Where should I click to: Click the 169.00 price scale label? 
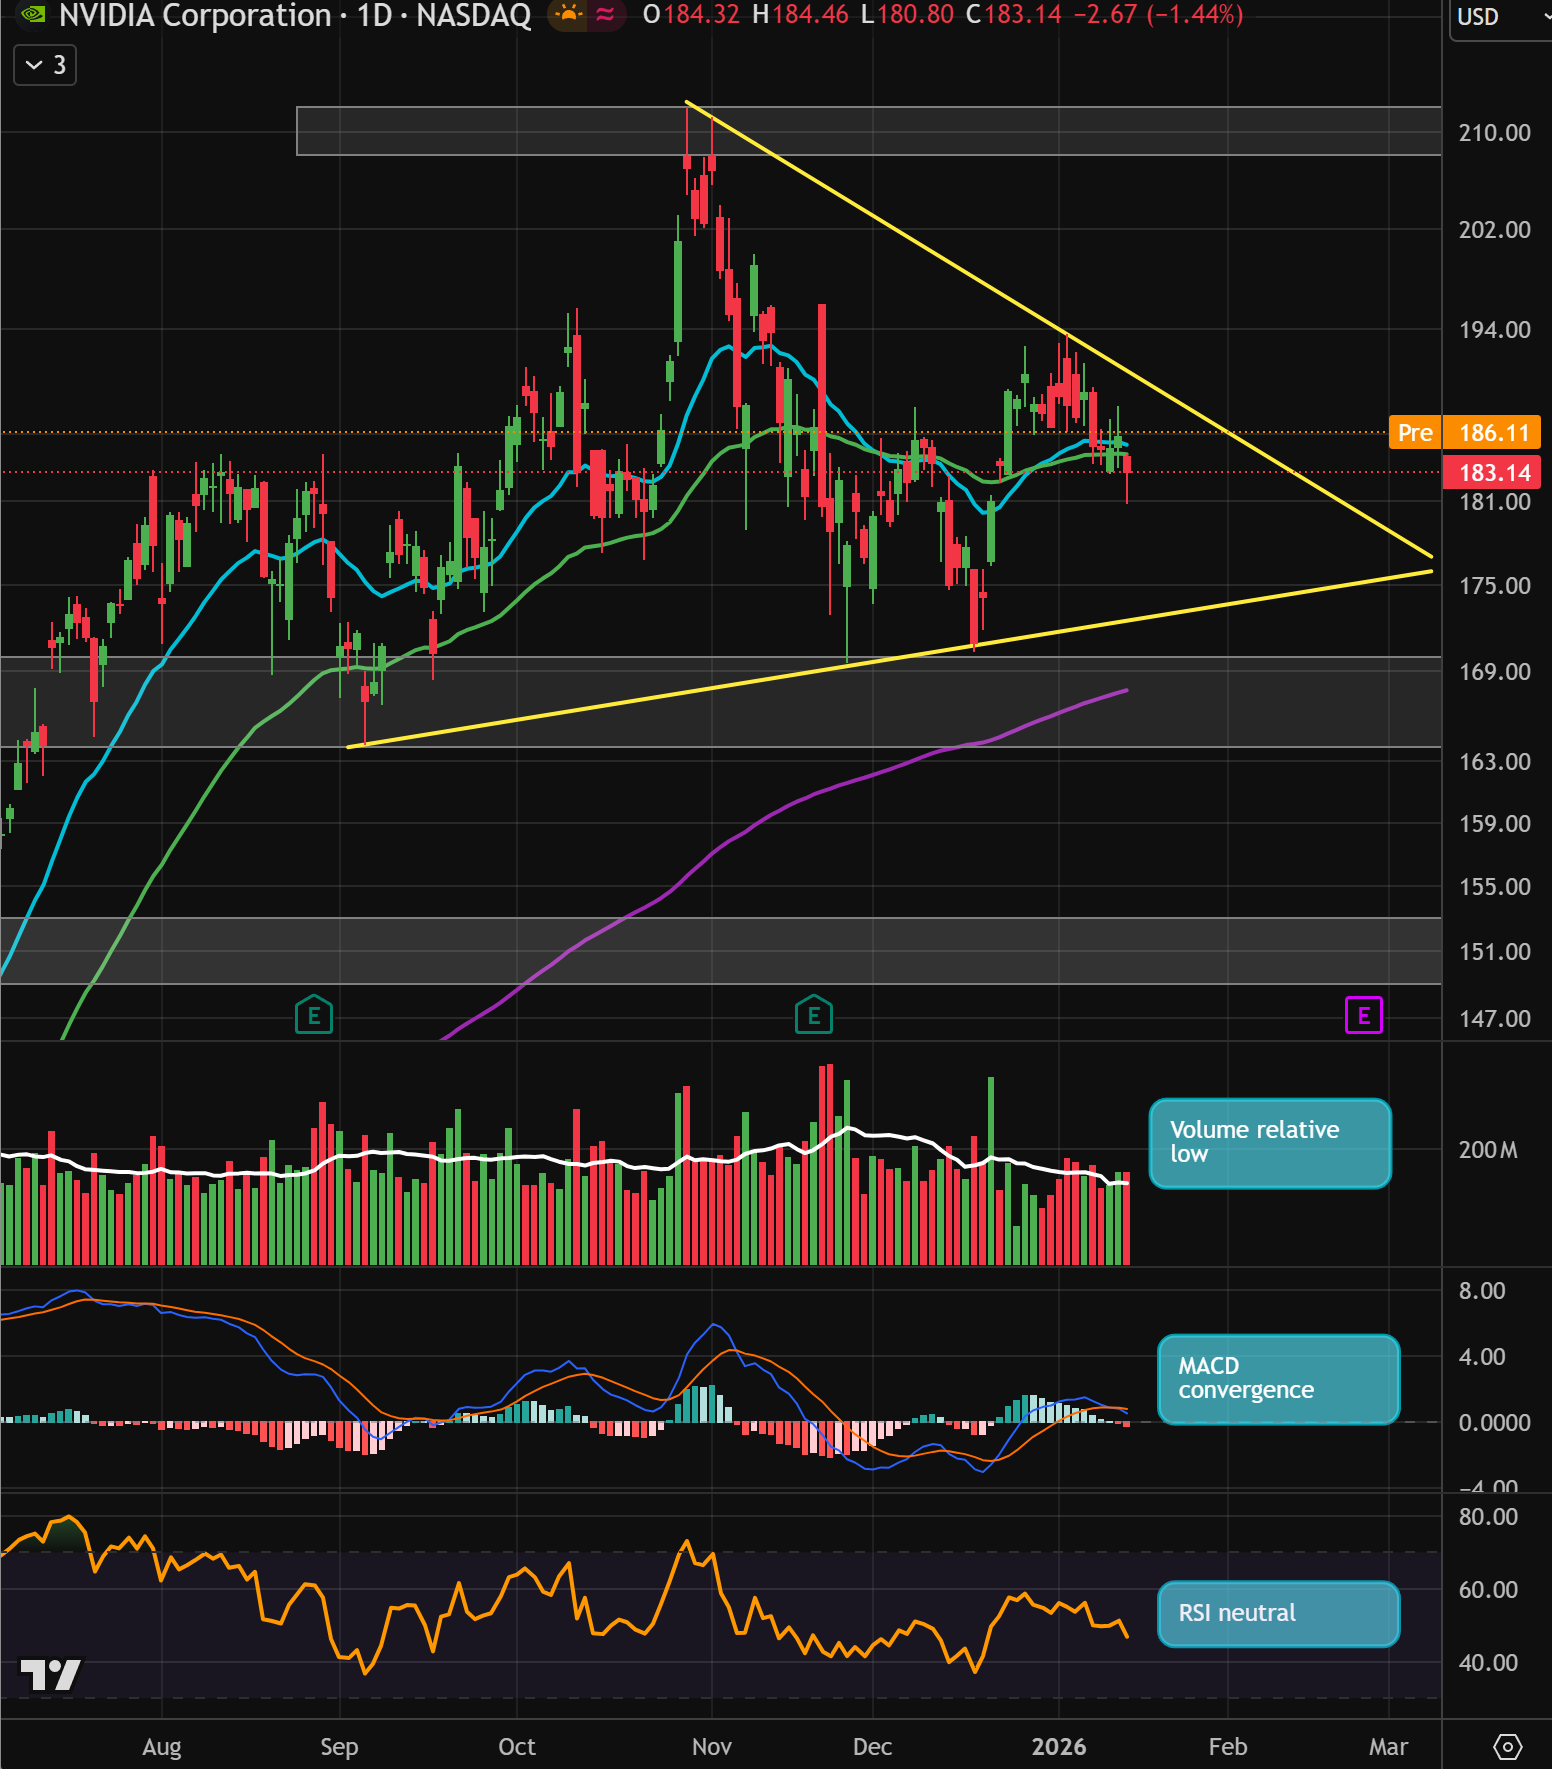1494,672
